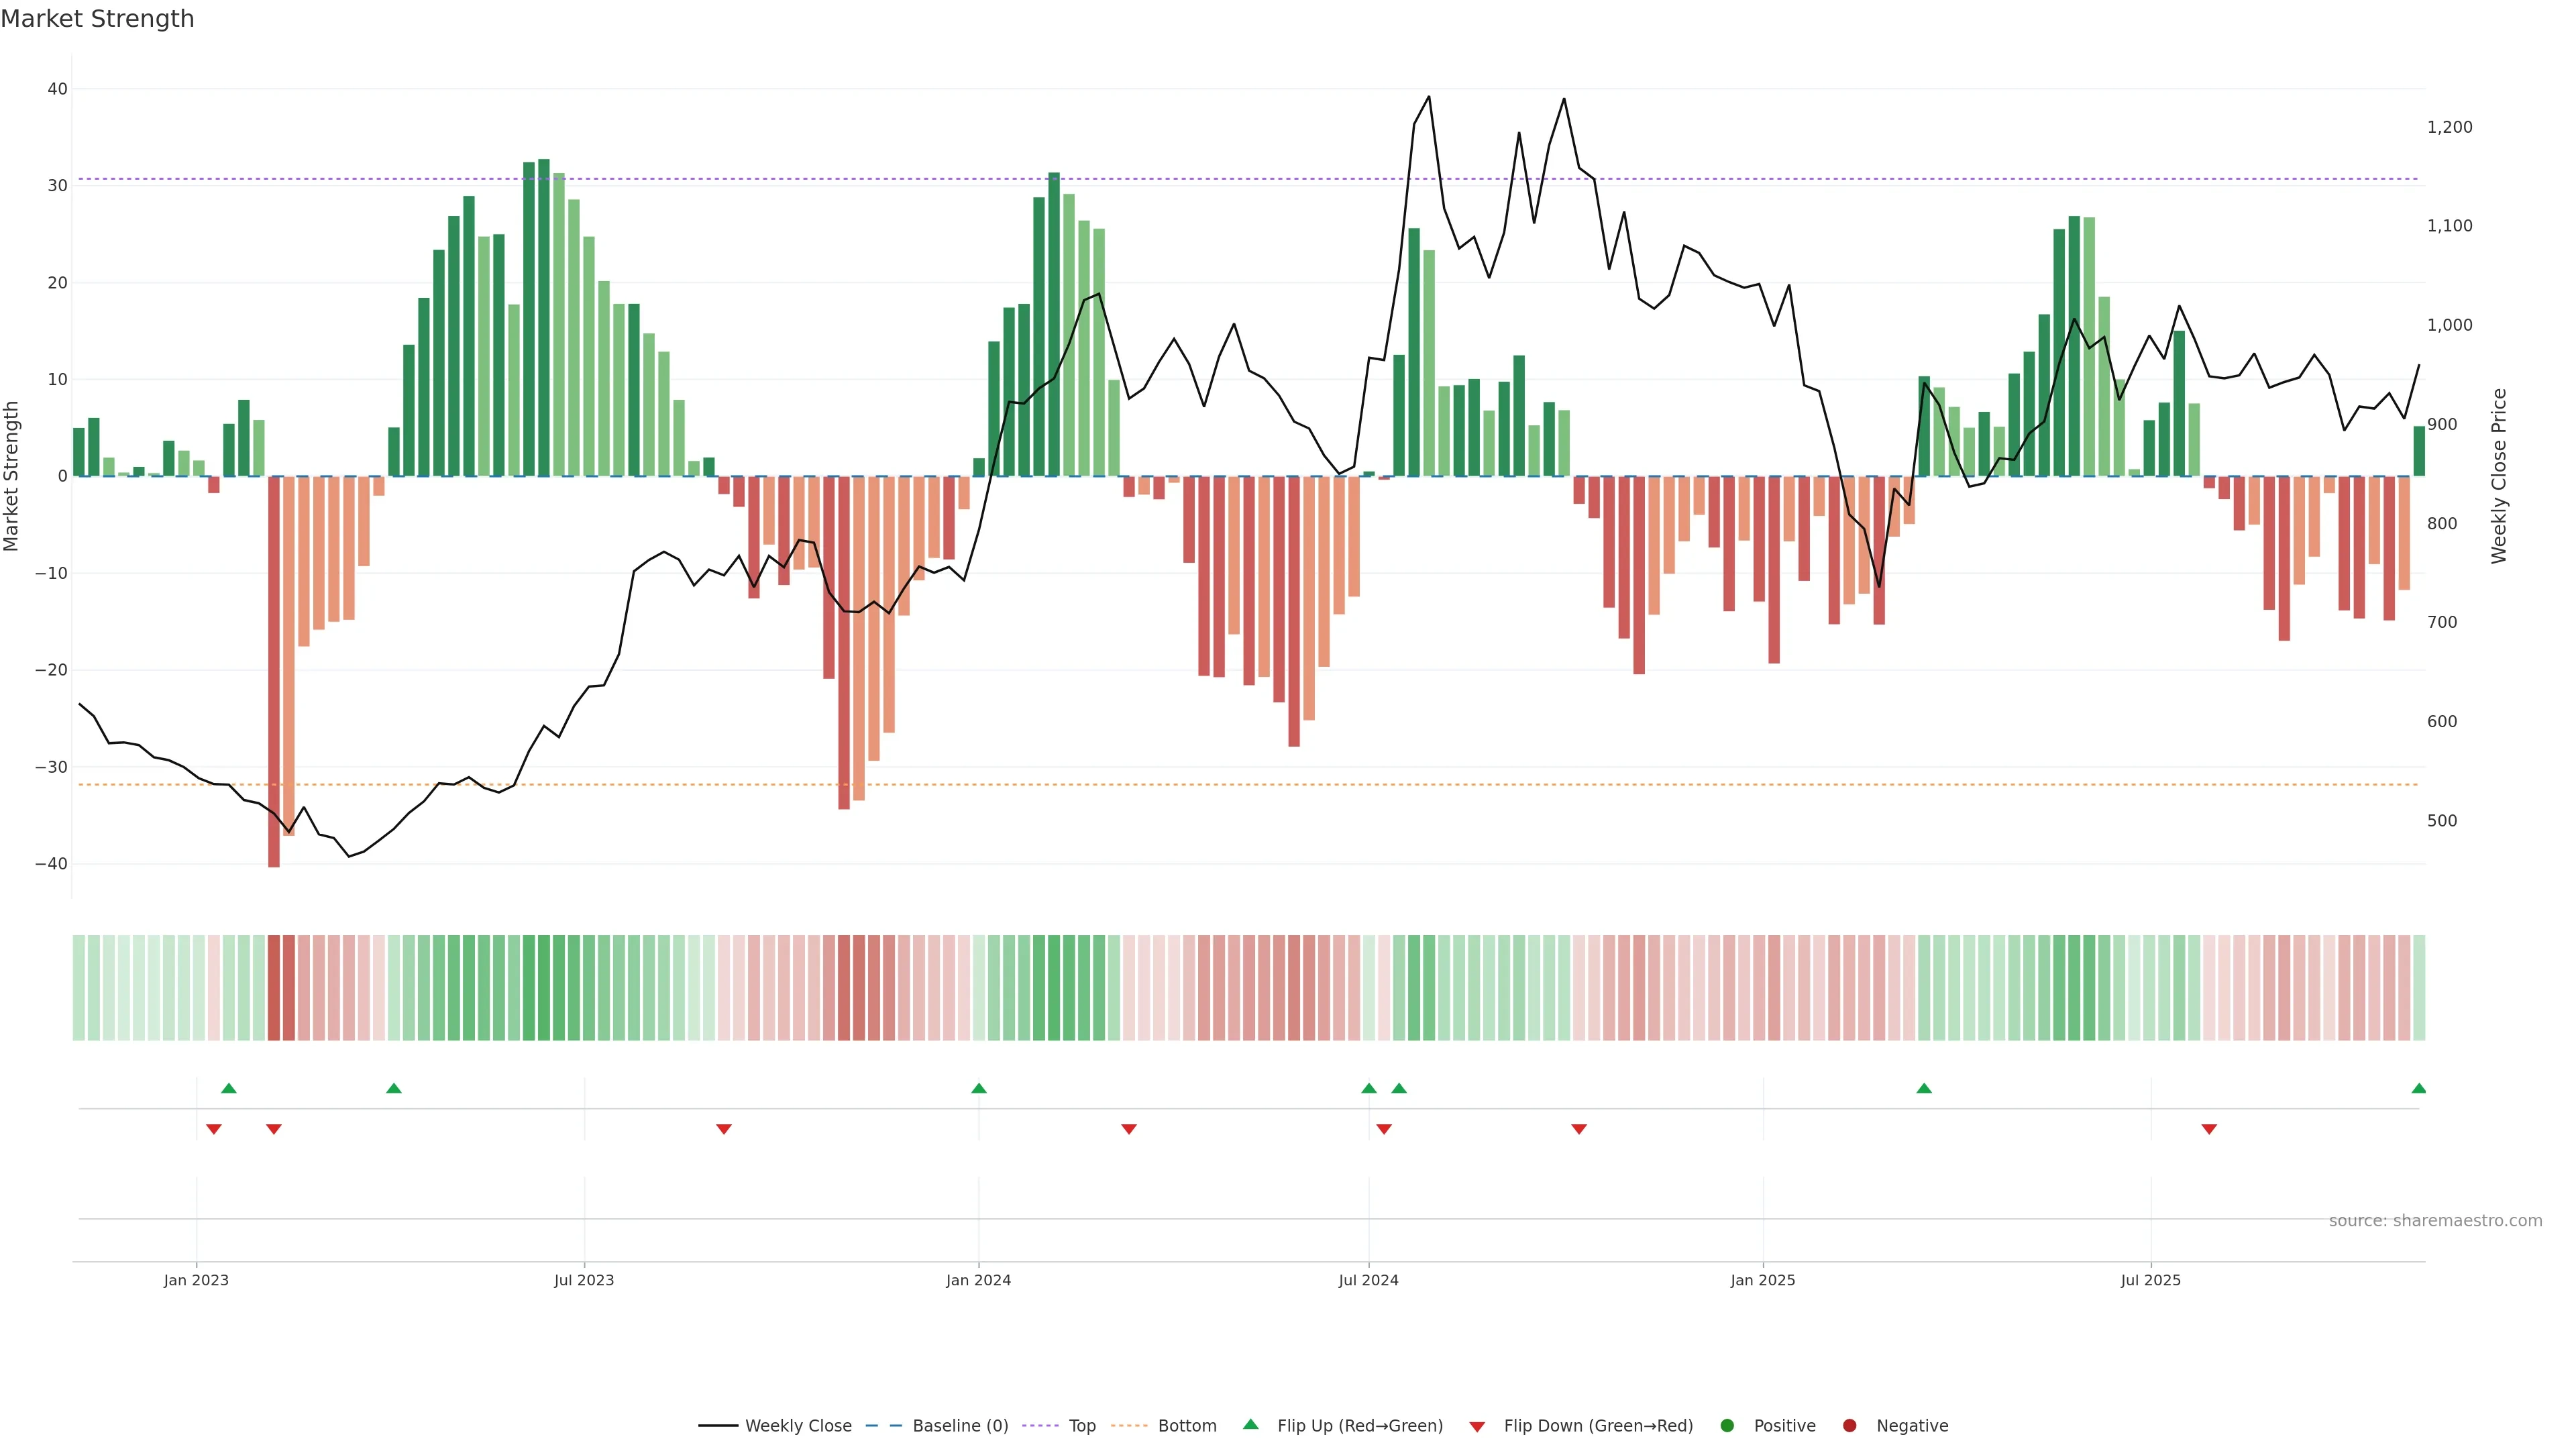Click the red Negative legend dot

(x=1849, y=1425)
